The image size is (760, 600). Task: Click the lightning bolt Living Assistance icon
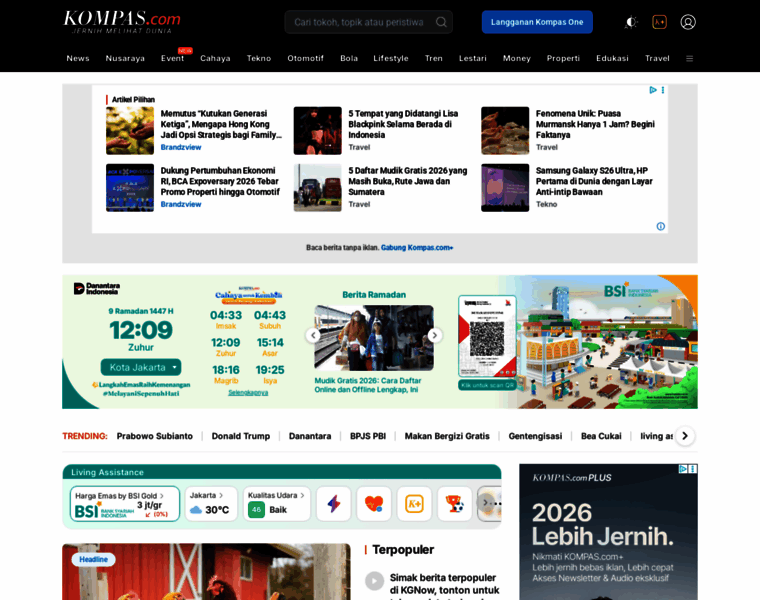[x=333, y=504]
